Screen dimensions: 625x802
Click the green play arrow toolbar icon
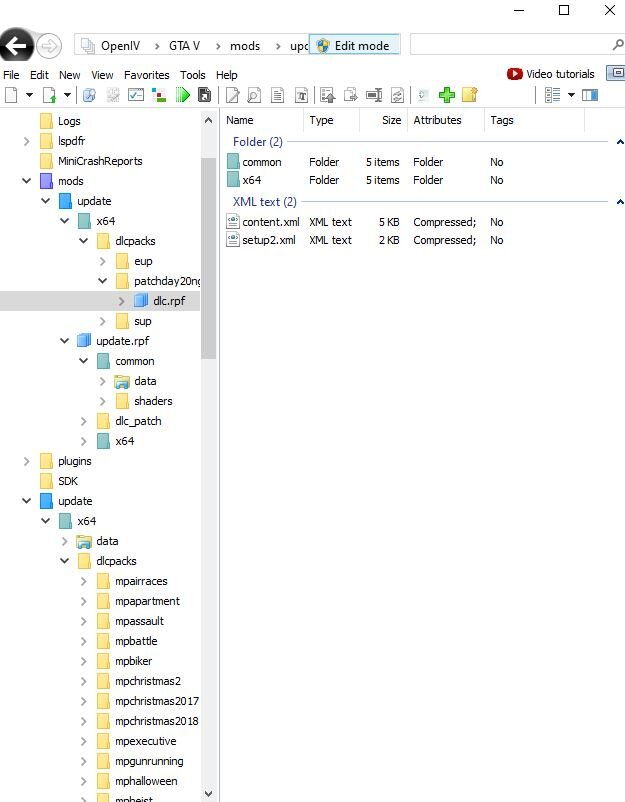[183, 95]
